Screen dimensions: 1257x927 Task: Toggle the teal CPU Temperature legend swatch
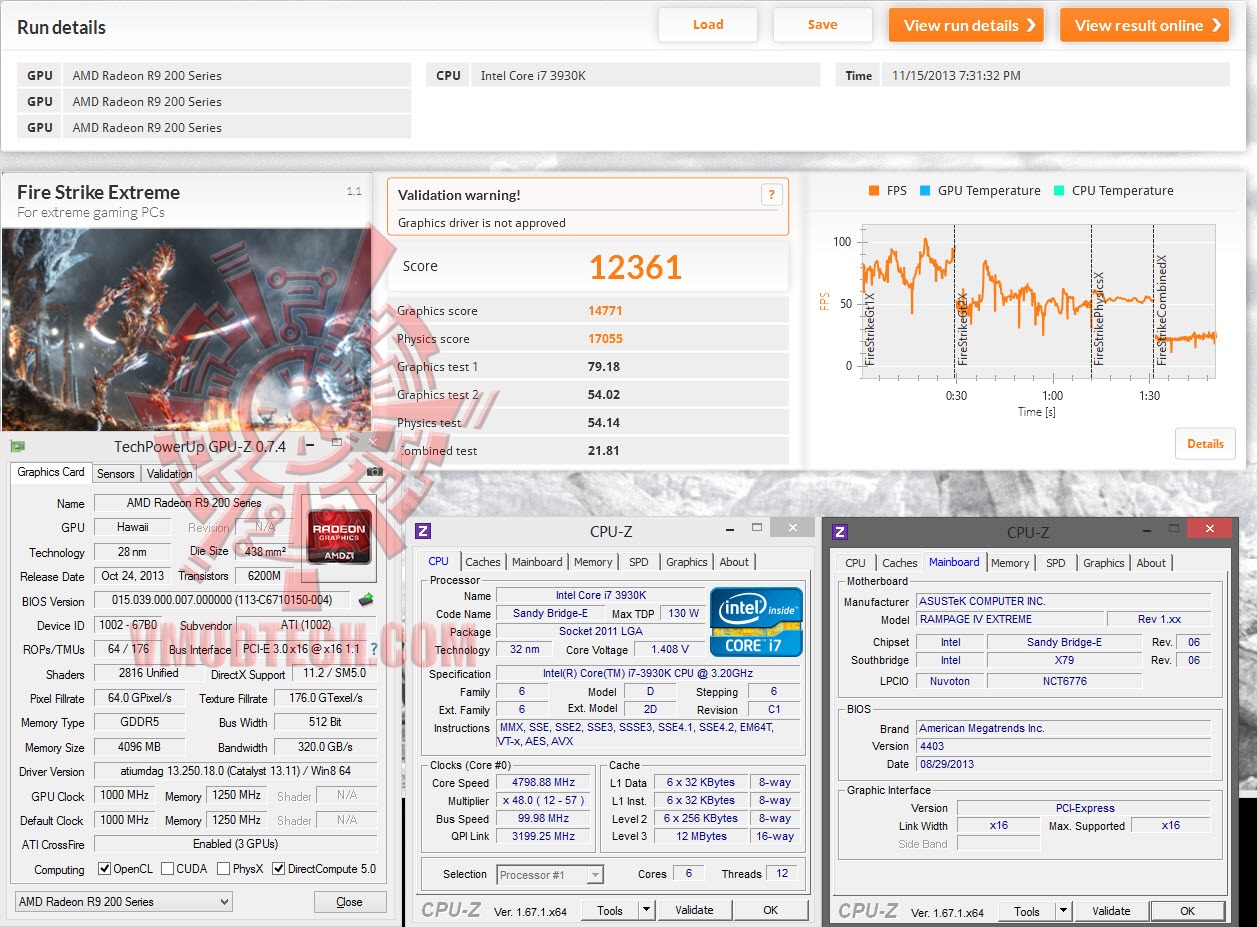1059,191
